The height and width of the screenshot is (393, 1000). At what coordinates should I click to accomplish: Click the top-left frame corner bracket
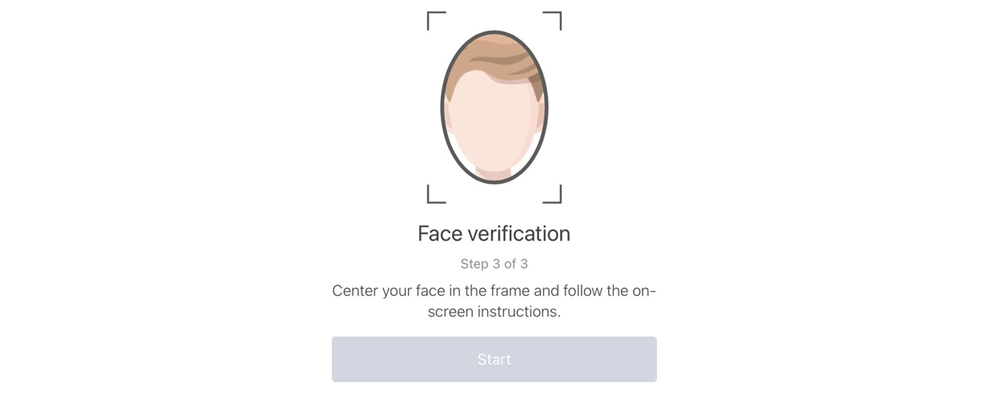pyautogui.click(x=436, y=20)
